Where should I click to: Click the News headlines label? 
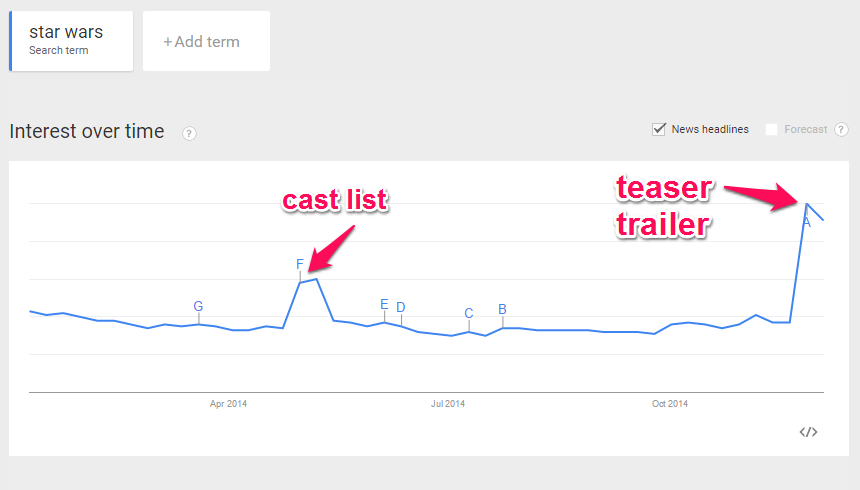(710, 129)
